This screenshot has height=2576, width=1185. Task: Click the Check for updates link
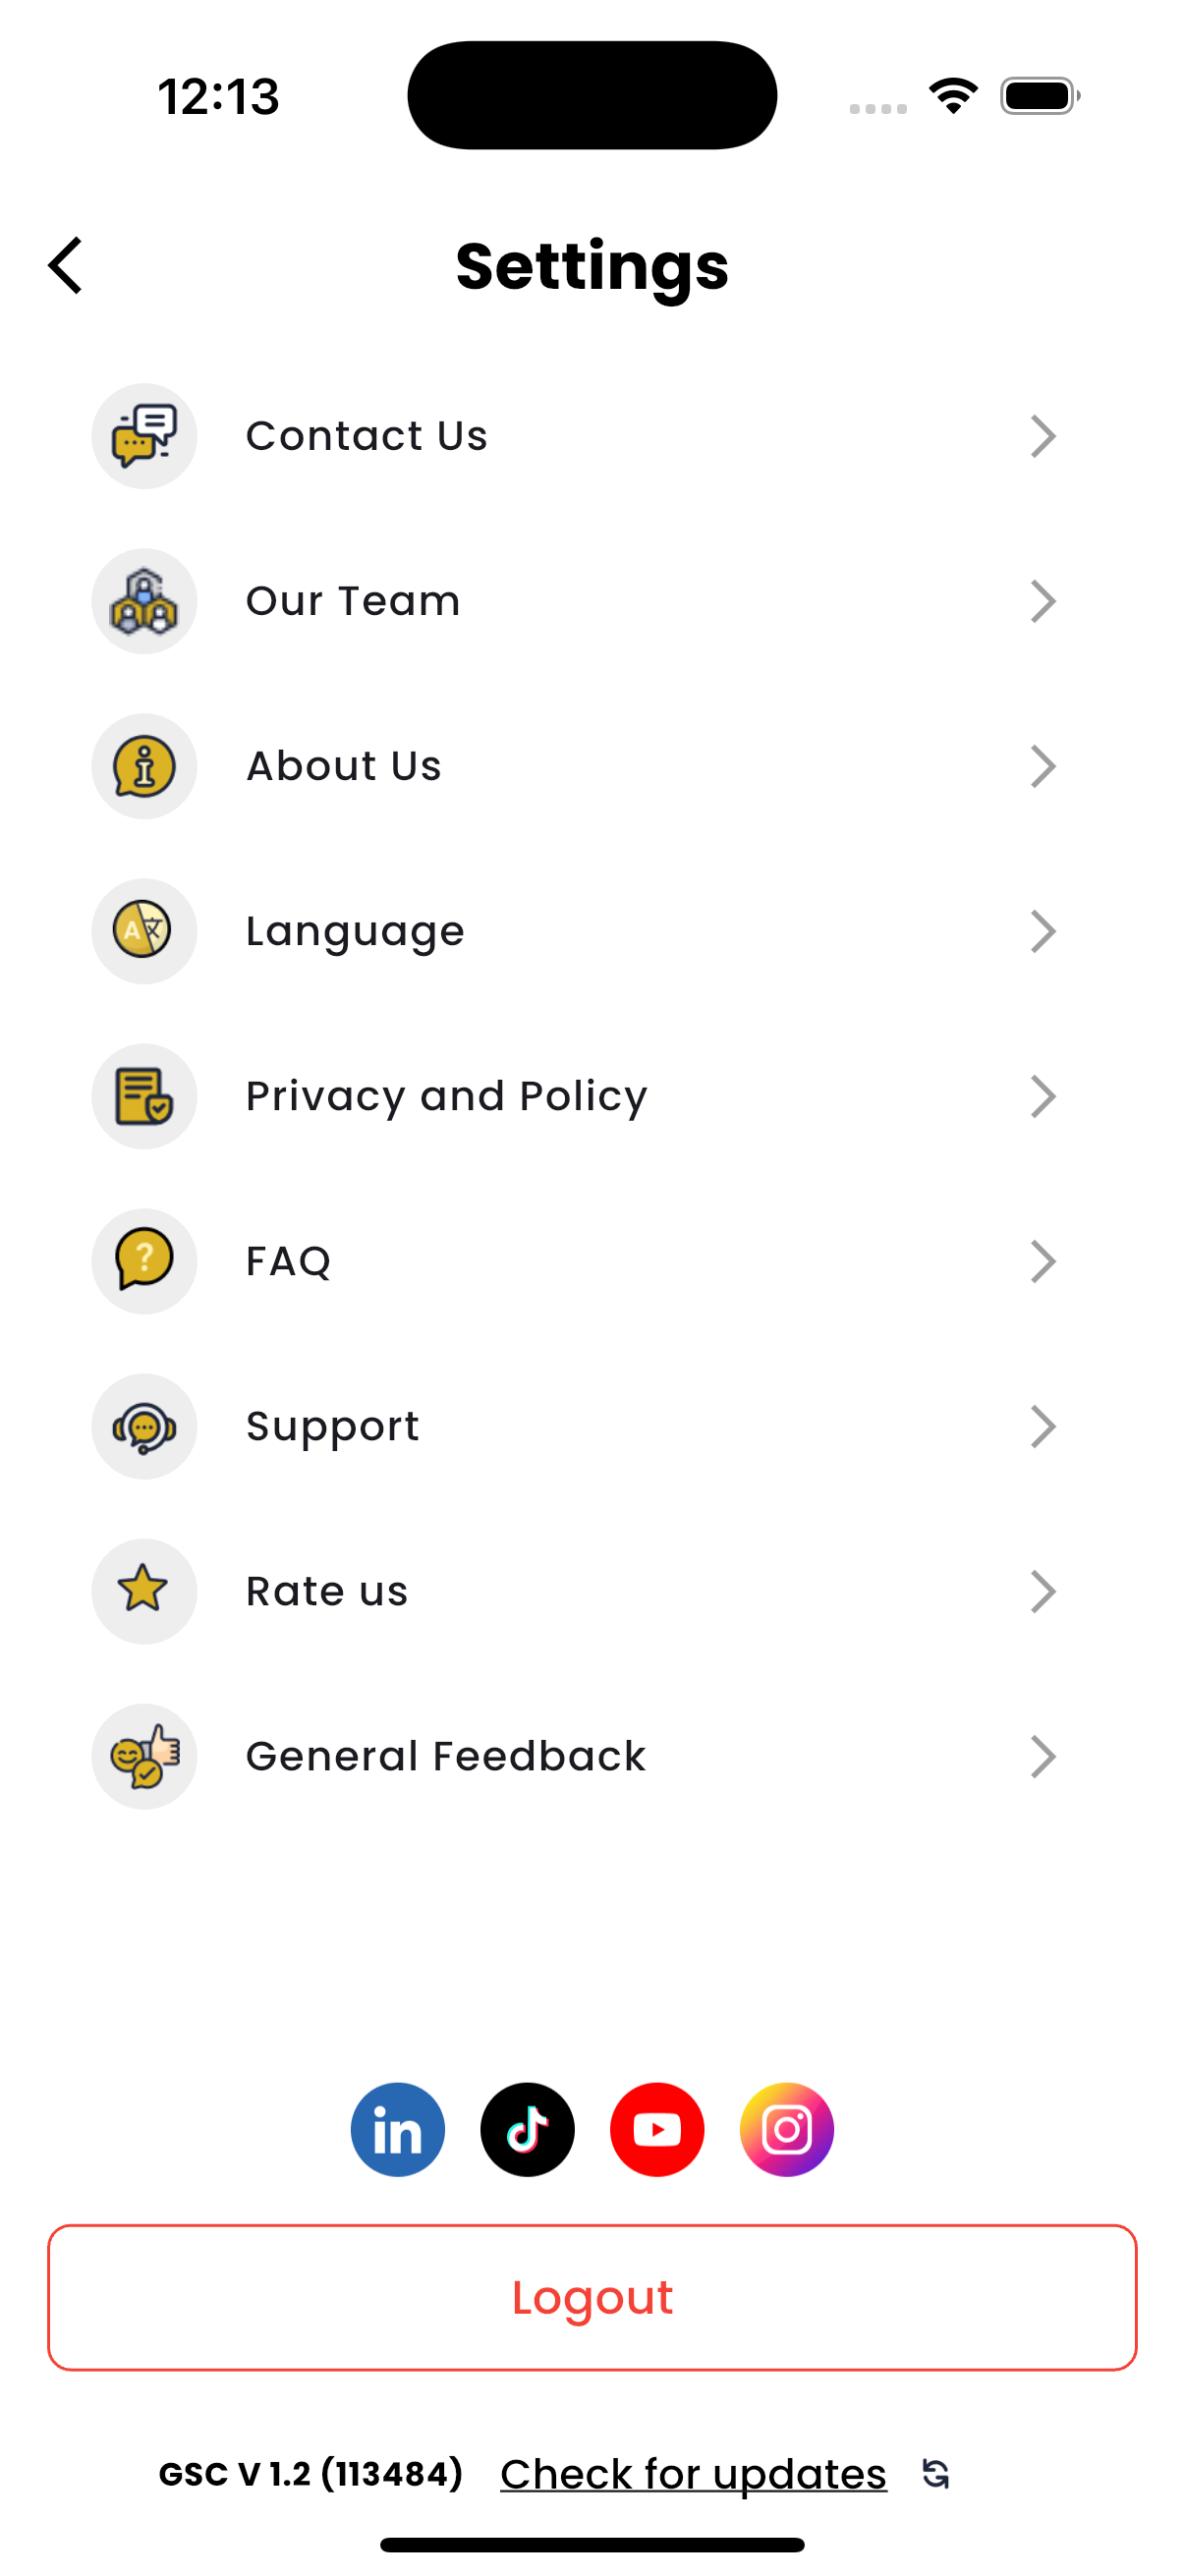[693, 2473]
